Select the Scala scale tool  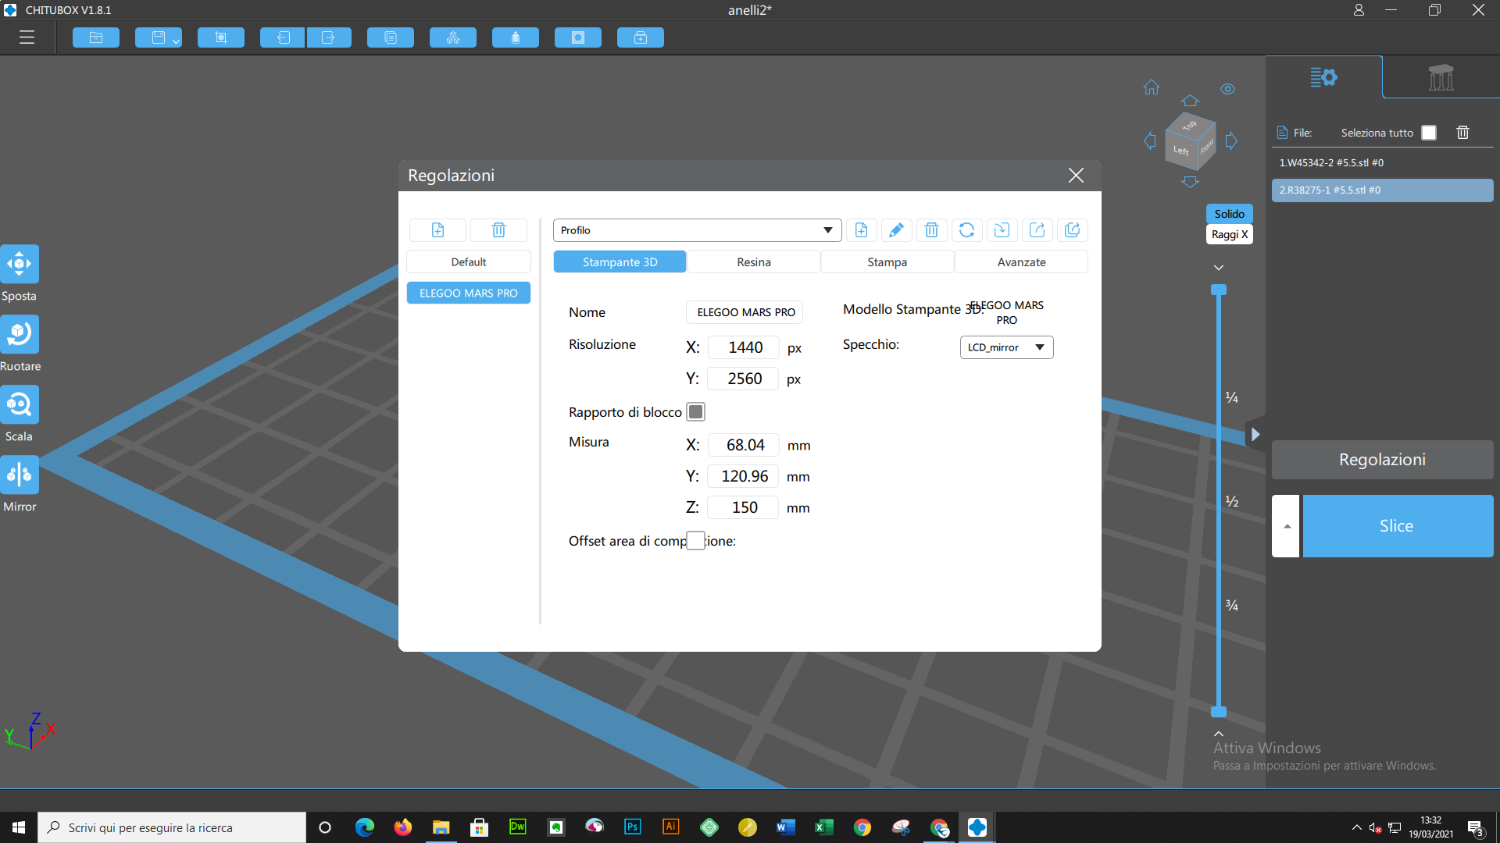click(19, 404)
